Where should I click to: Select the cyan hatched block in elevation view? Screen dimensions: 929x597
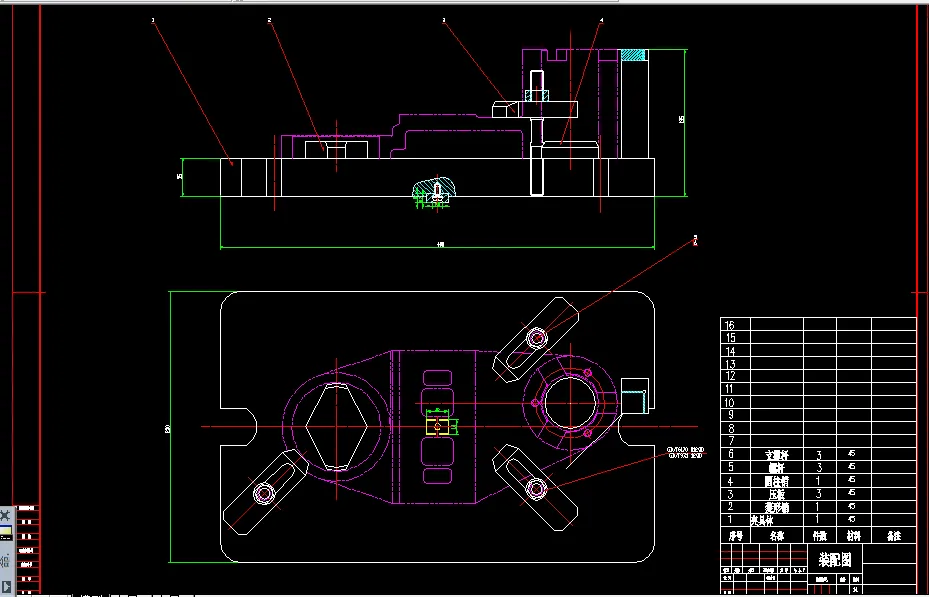[632, 55]
